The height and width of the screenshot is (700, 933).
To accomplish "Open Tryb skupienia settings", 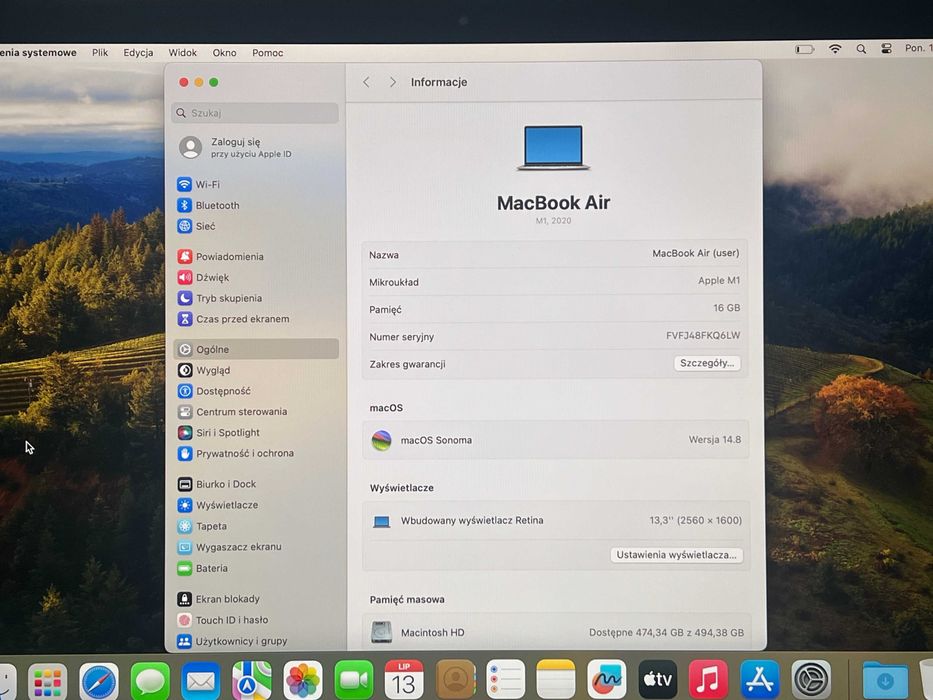I will pyautogui.click(x=220, y=298).
